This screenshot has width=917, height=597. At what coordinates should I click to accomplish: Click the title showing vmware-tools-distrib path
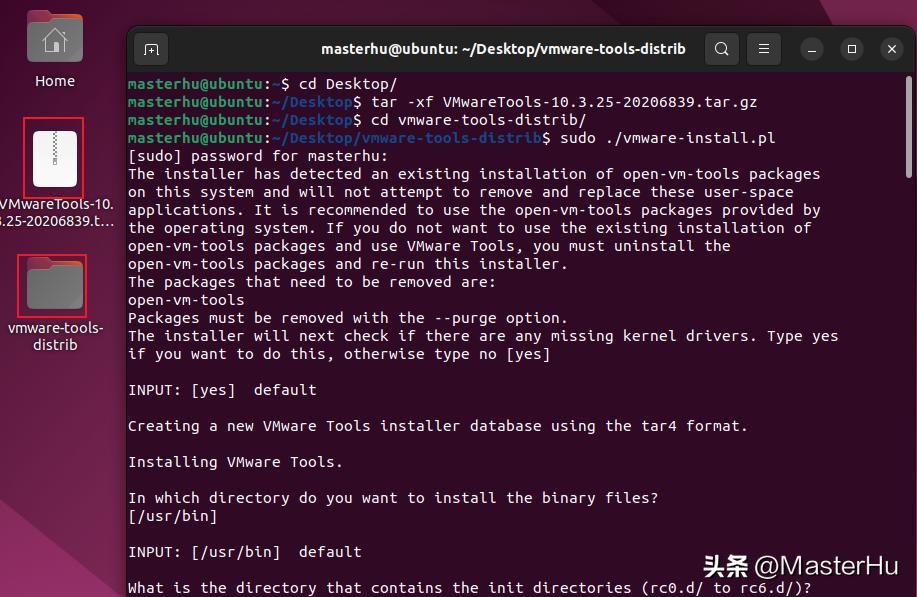pos(503,47)
